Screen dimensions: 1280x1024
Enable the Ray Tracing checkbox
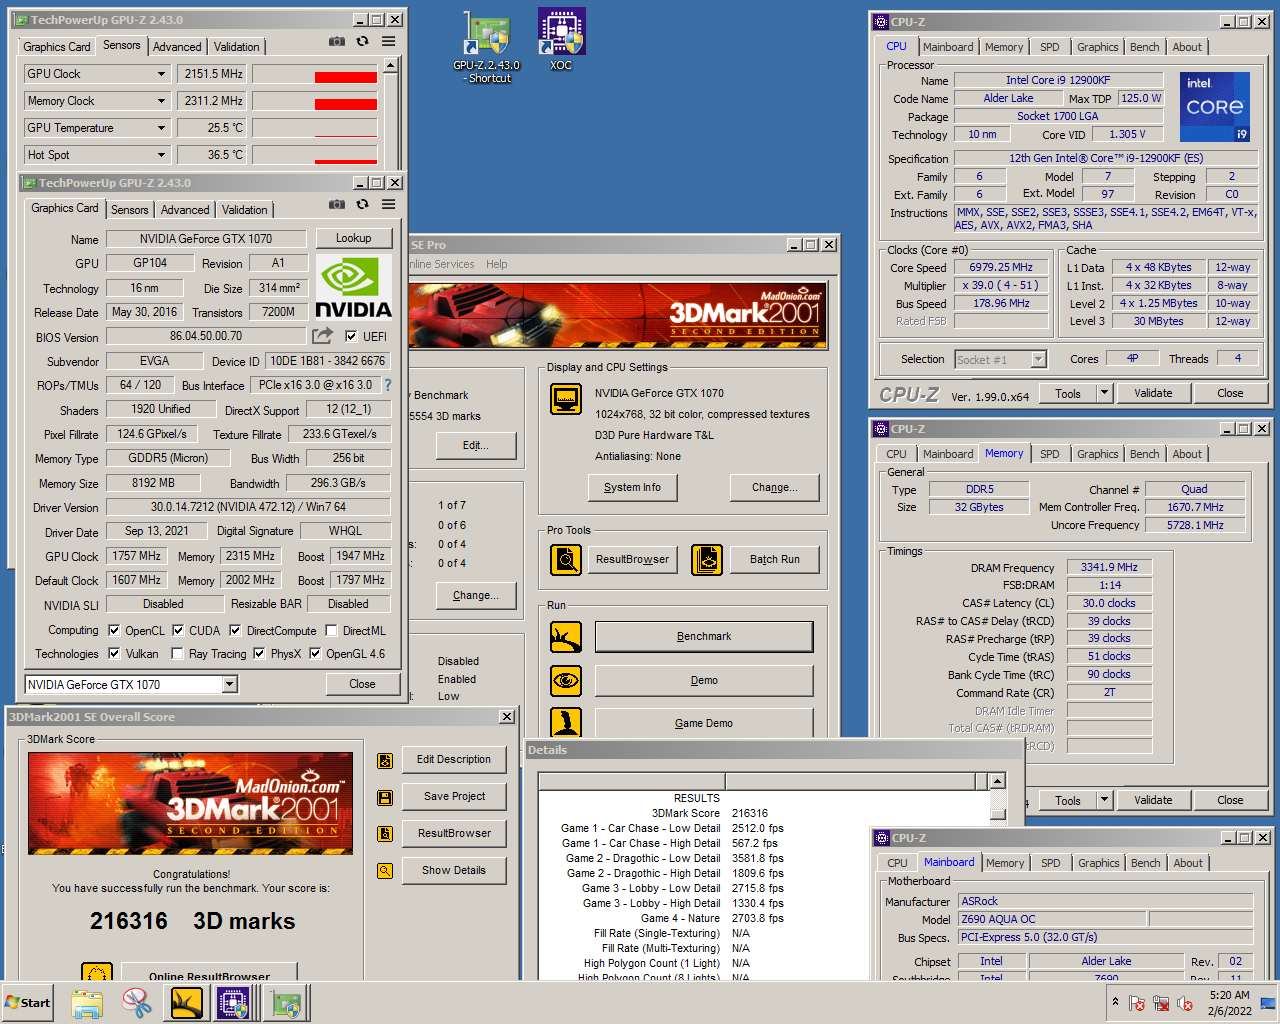pyautogui.click(x=177, y=654)
